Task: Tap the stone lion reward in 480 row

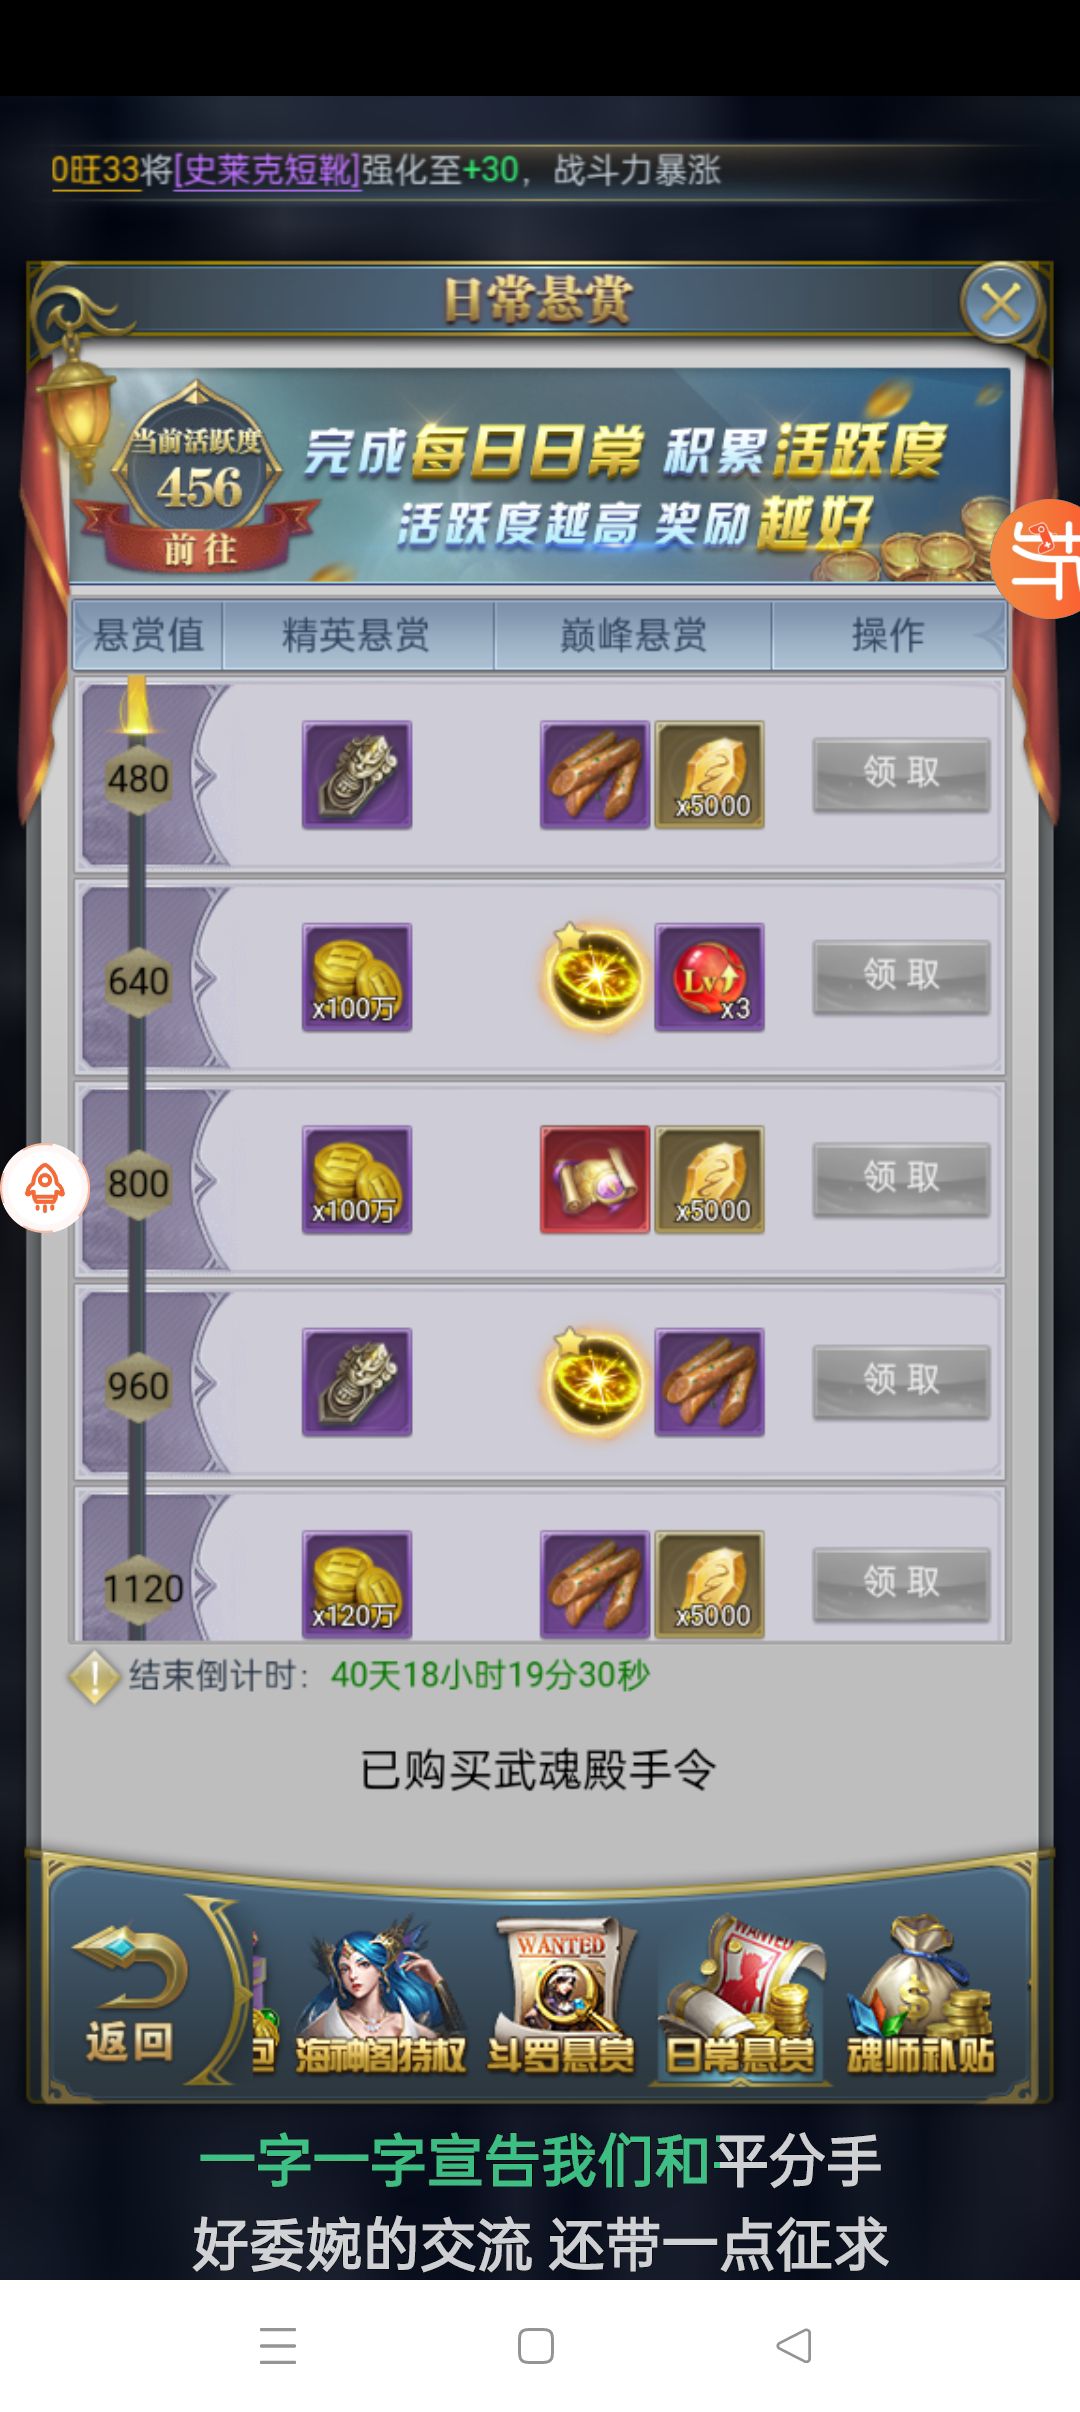Action: pos(357,775)
